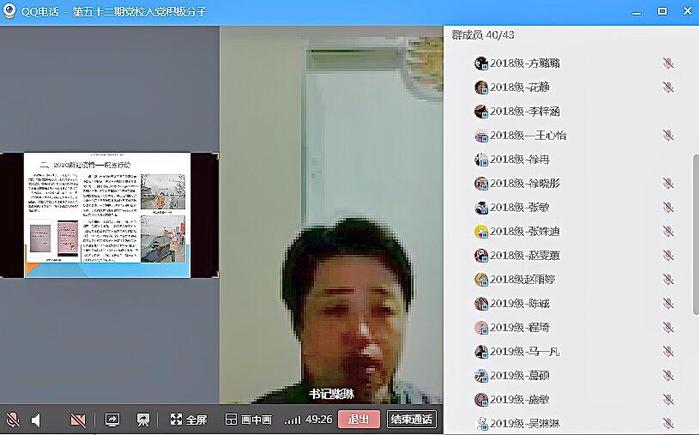Click the 群成员 40/43 header
Viewport: 699px width, 435px height.
pos(483,35)
